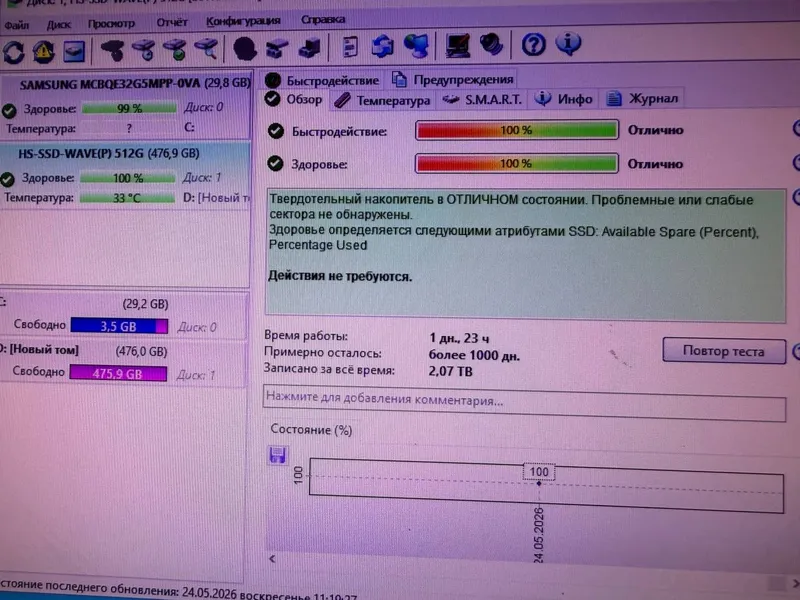Click the HS-SSD-WAVE 100 % health bar
The width and height of the screenshot is (800, 600).
[128, 178]
